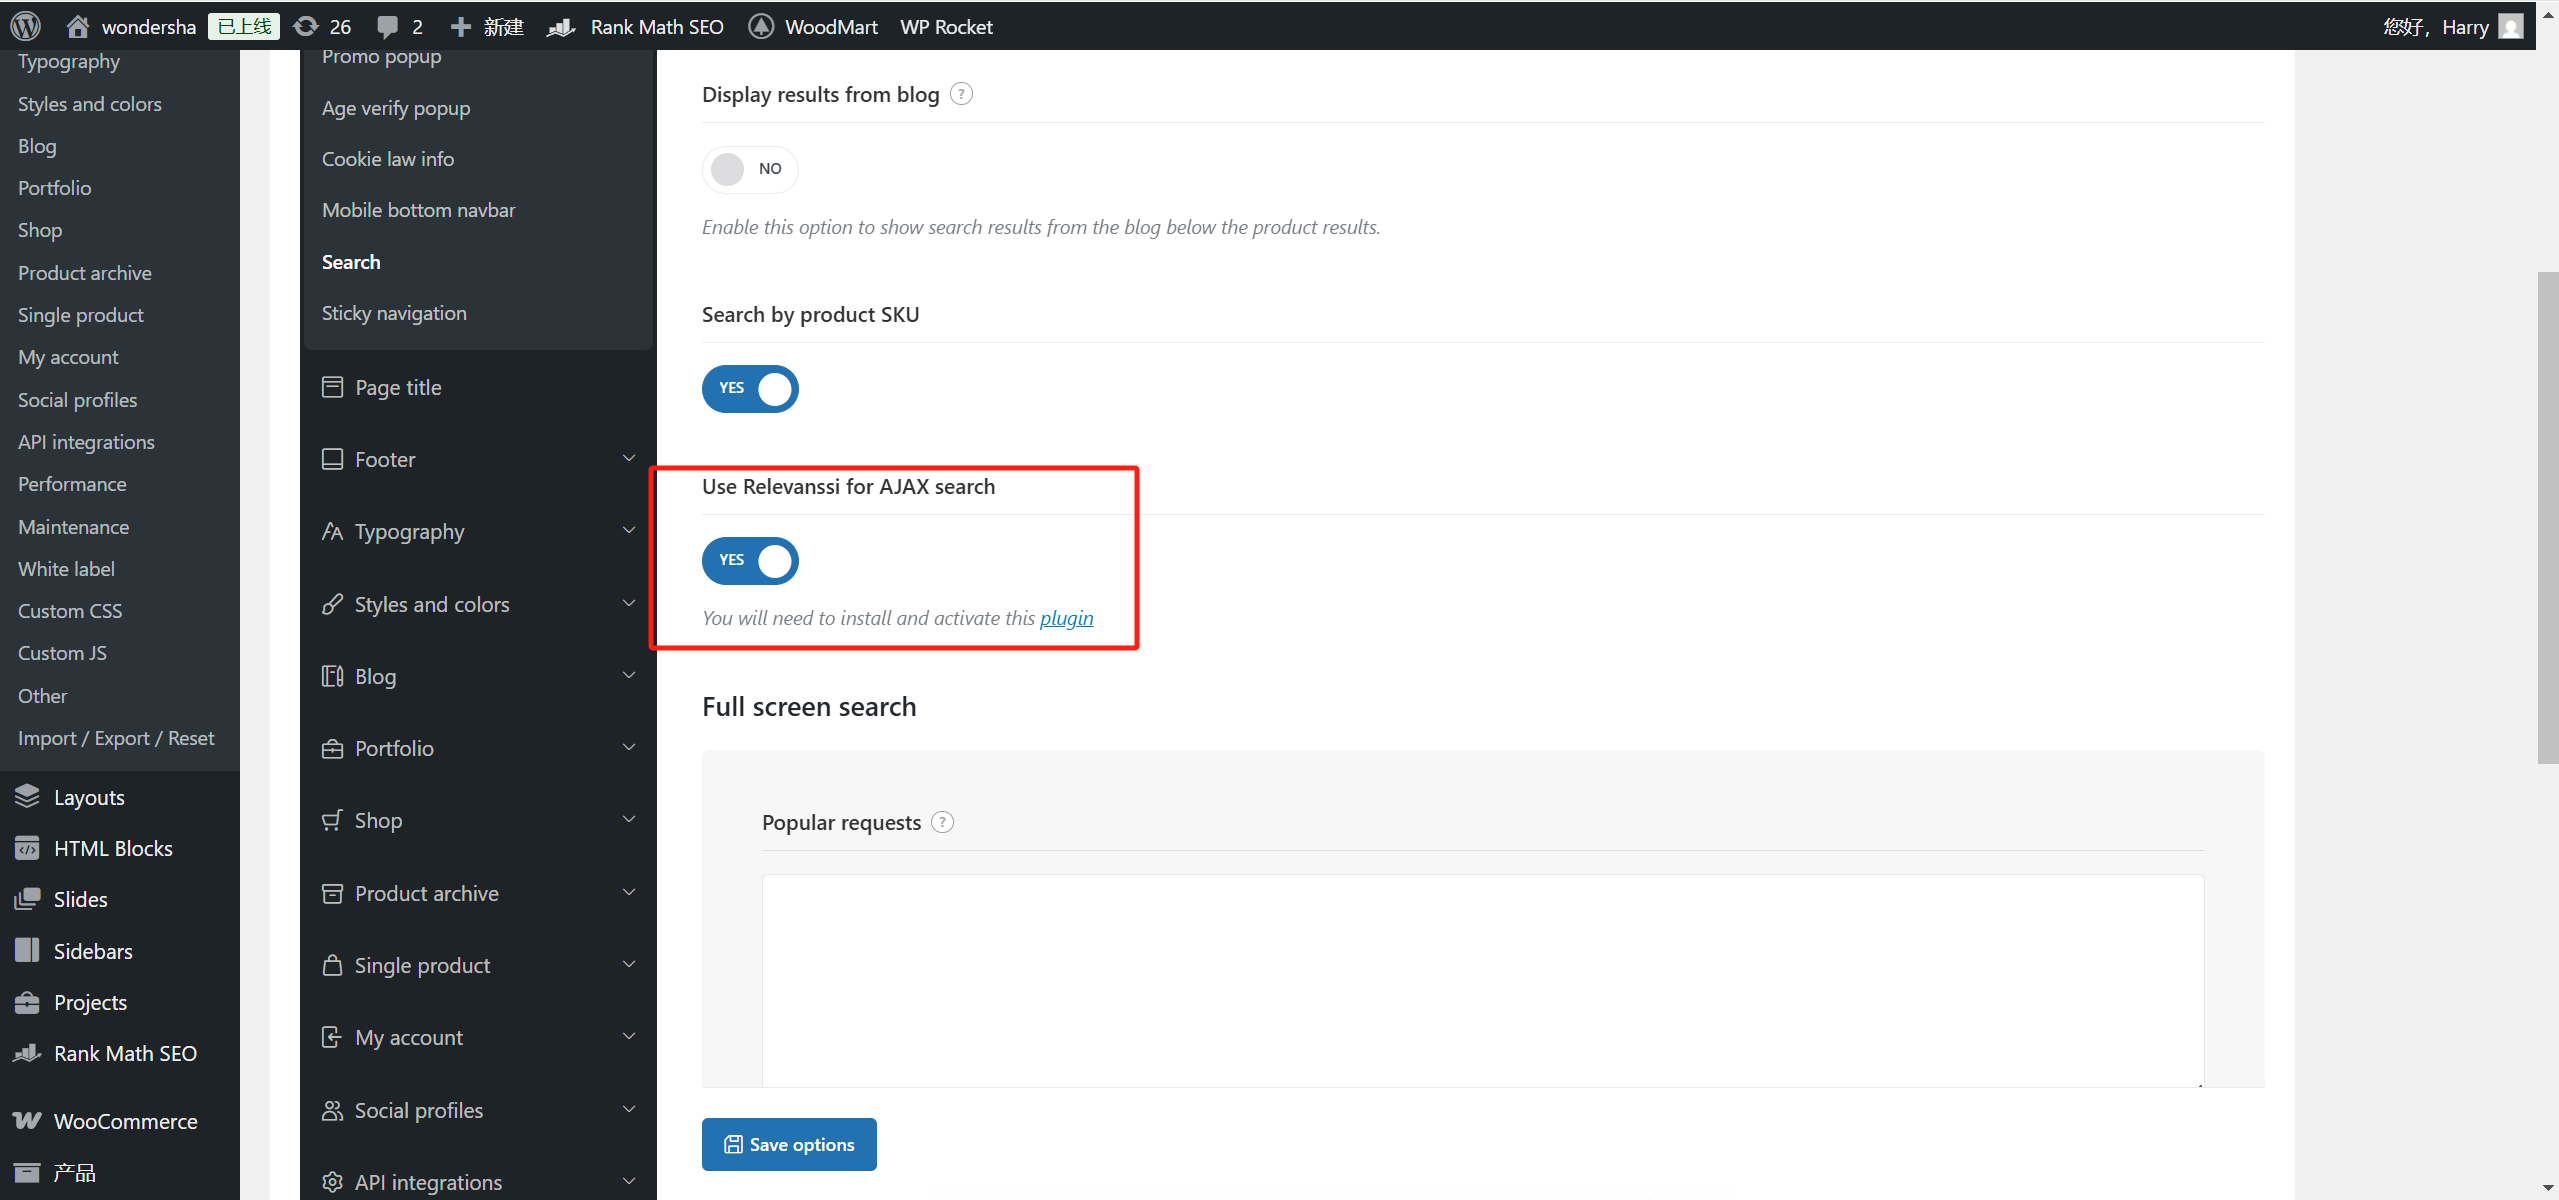This screenshot has height=1200, width=2559.
Task: Click help icon beside Popular requests
Action: (x=942, y=822)
